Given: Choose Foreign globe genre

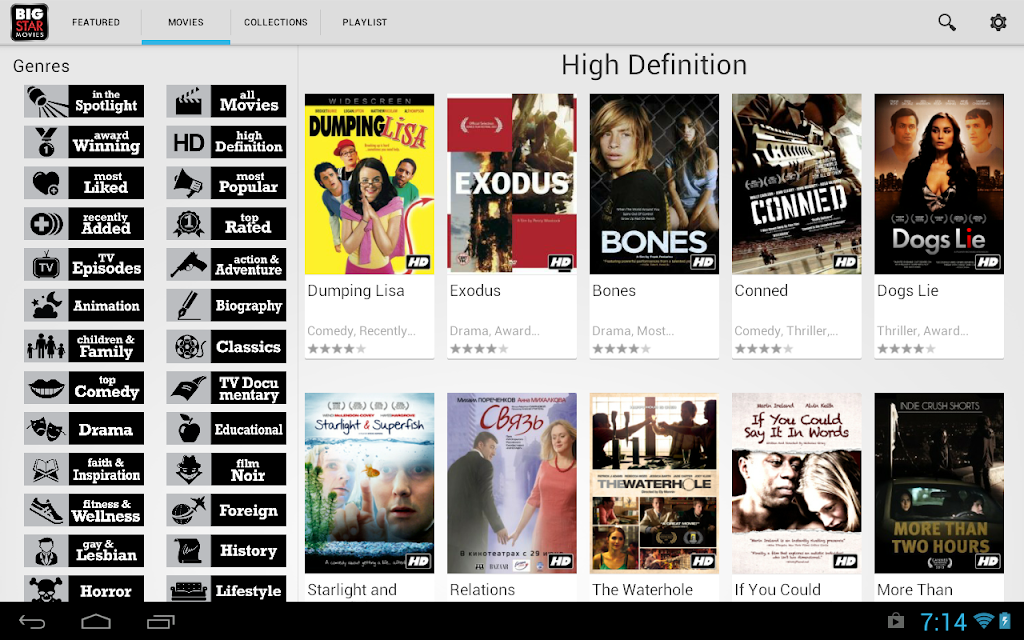Looking at the screenshot, I should [226, 510].
